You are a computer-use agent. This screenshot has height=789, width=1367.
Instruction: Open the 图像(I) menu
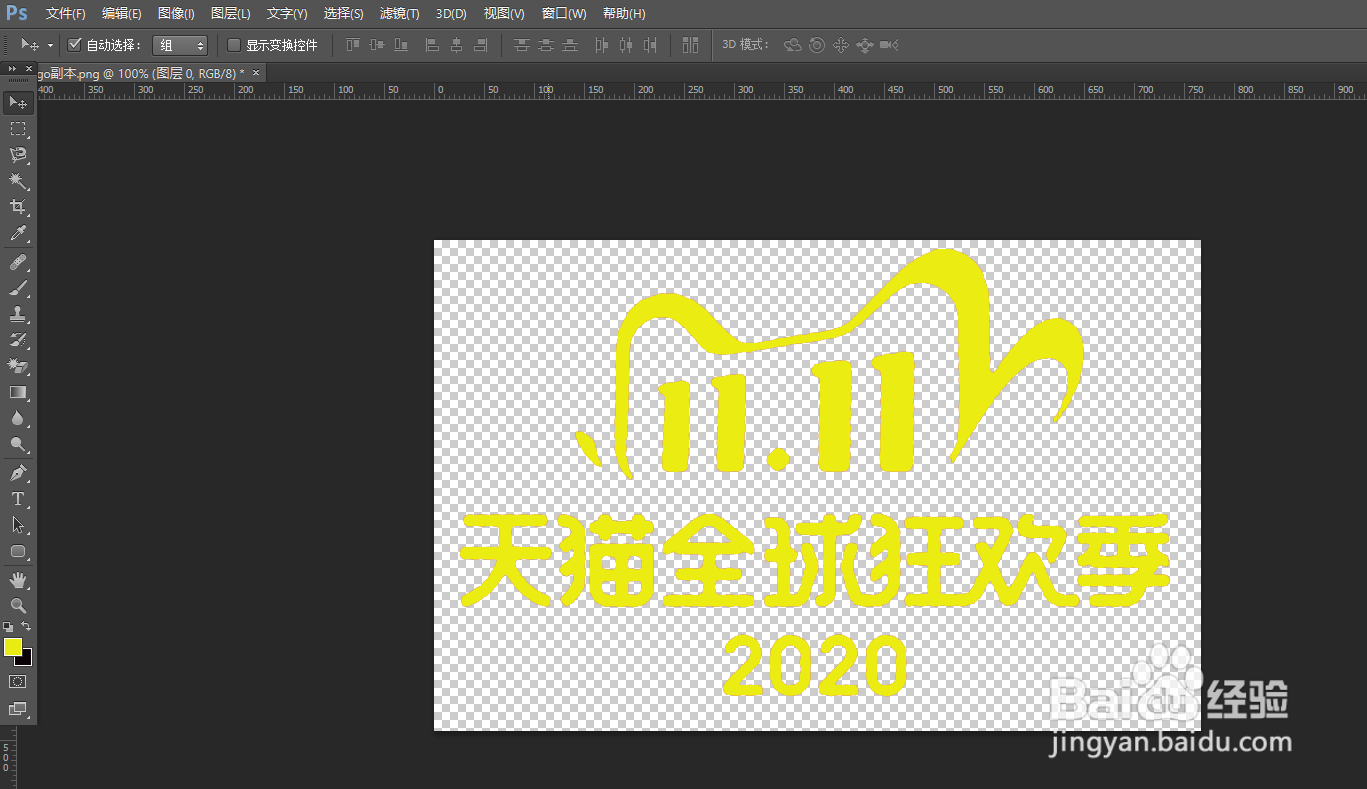[x=176, y=14]
